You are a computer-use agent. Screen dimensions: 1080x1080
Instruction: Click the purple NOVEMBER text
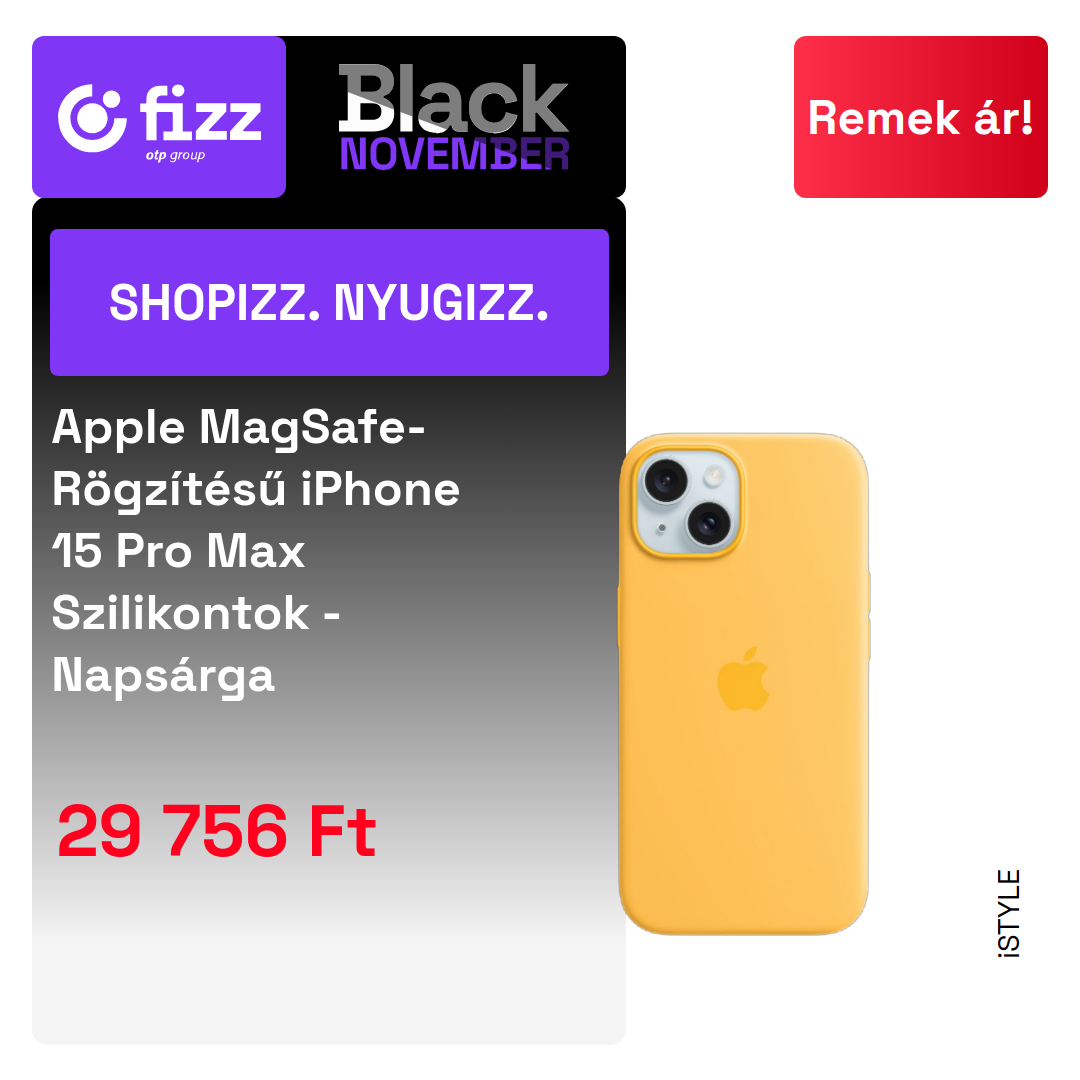tap(454, 154)
